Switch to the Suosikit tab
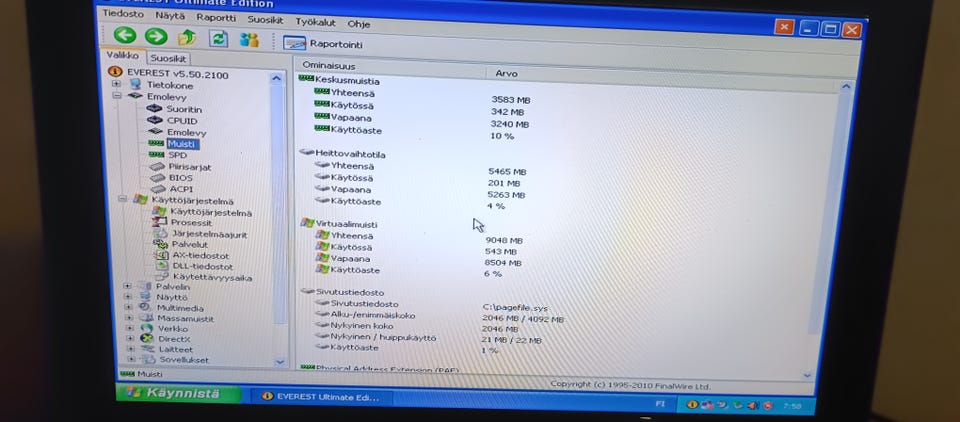 pos(168,59)
